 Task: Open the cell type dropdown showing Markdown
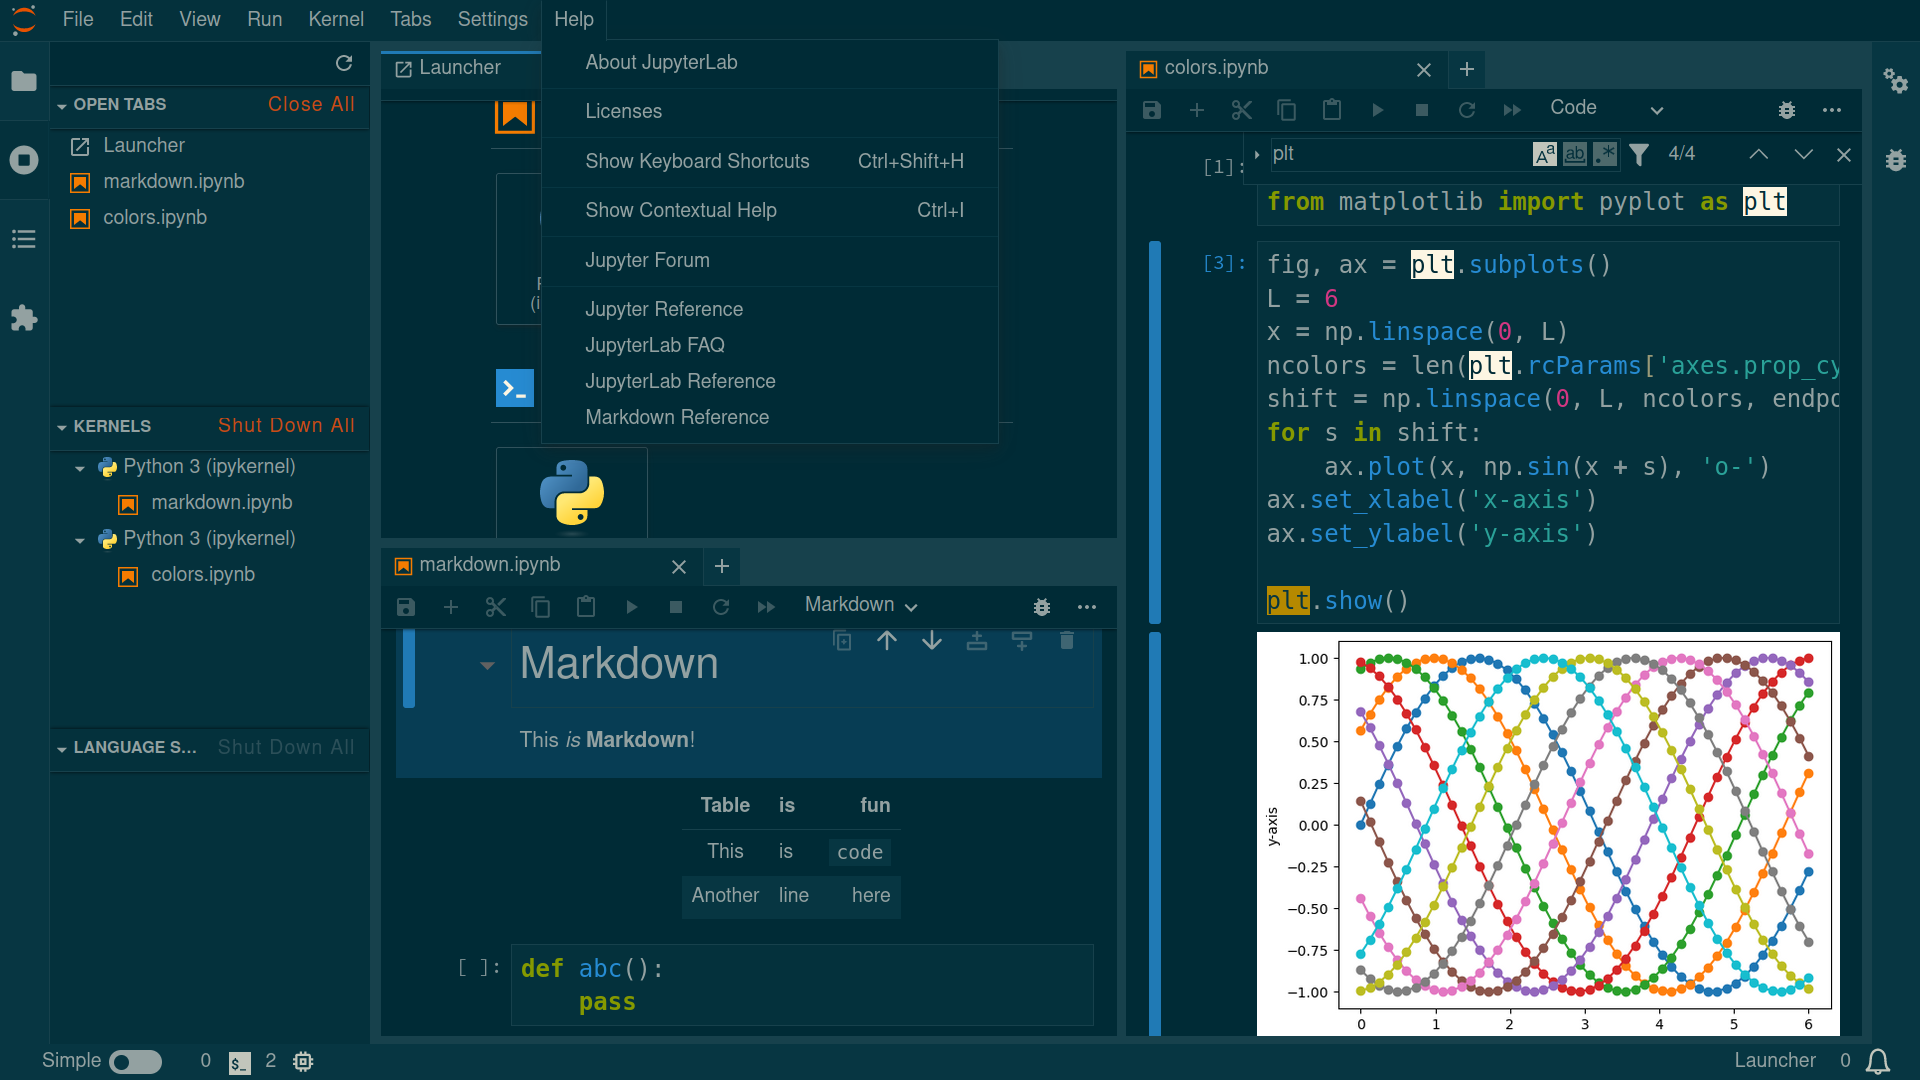857,605
